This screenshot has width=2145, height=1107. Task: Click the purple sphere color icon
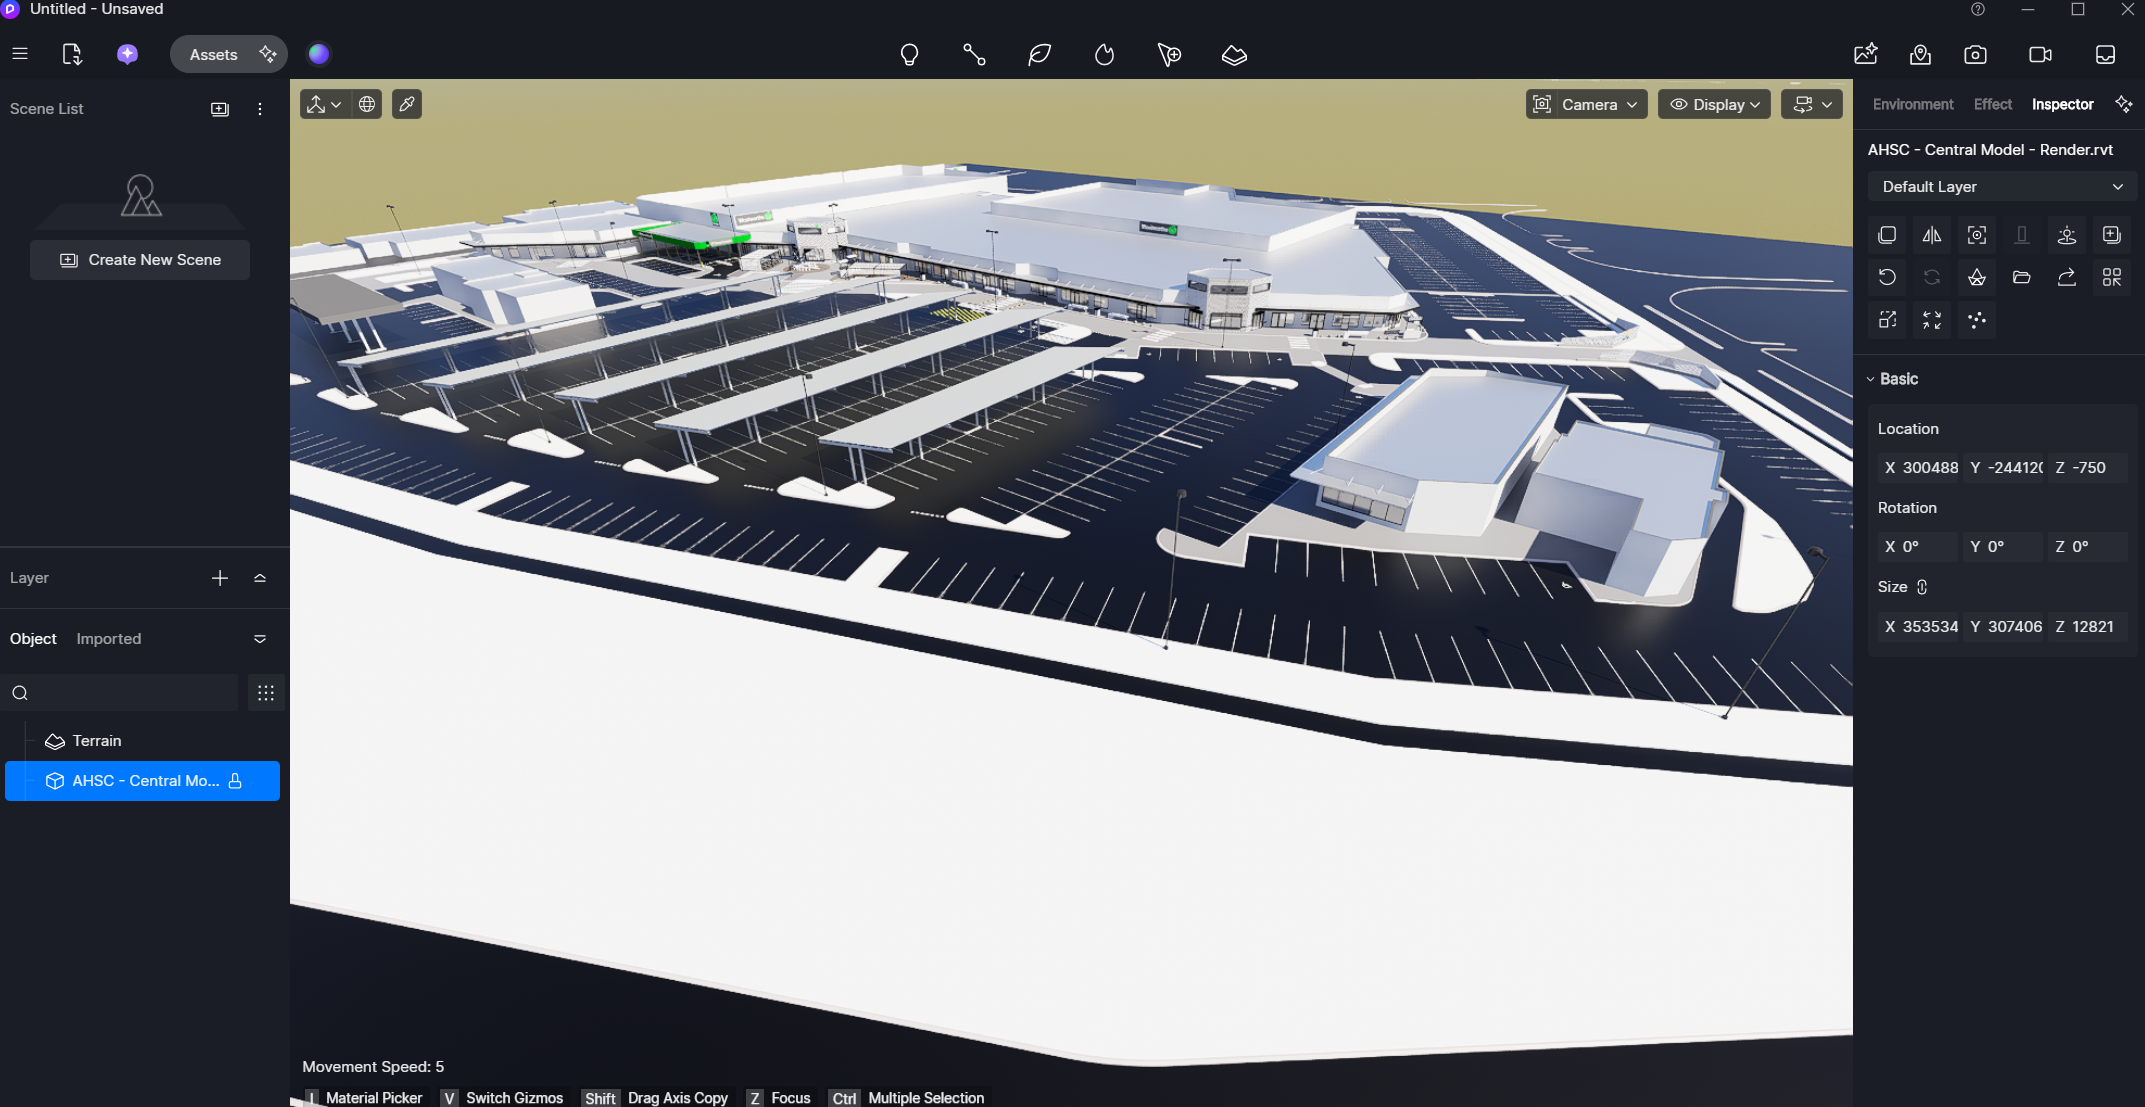[x=319, y=54]
